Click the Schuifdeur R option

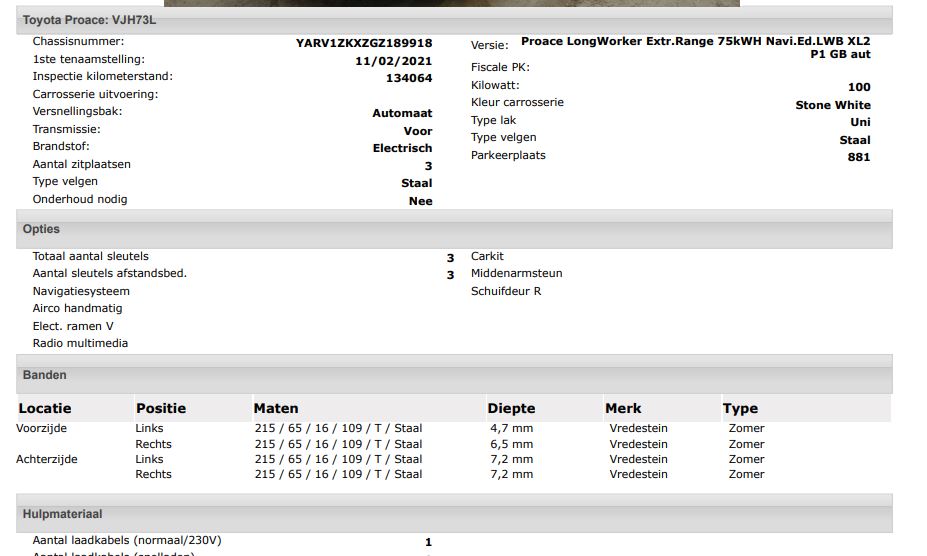pos(506,291)
